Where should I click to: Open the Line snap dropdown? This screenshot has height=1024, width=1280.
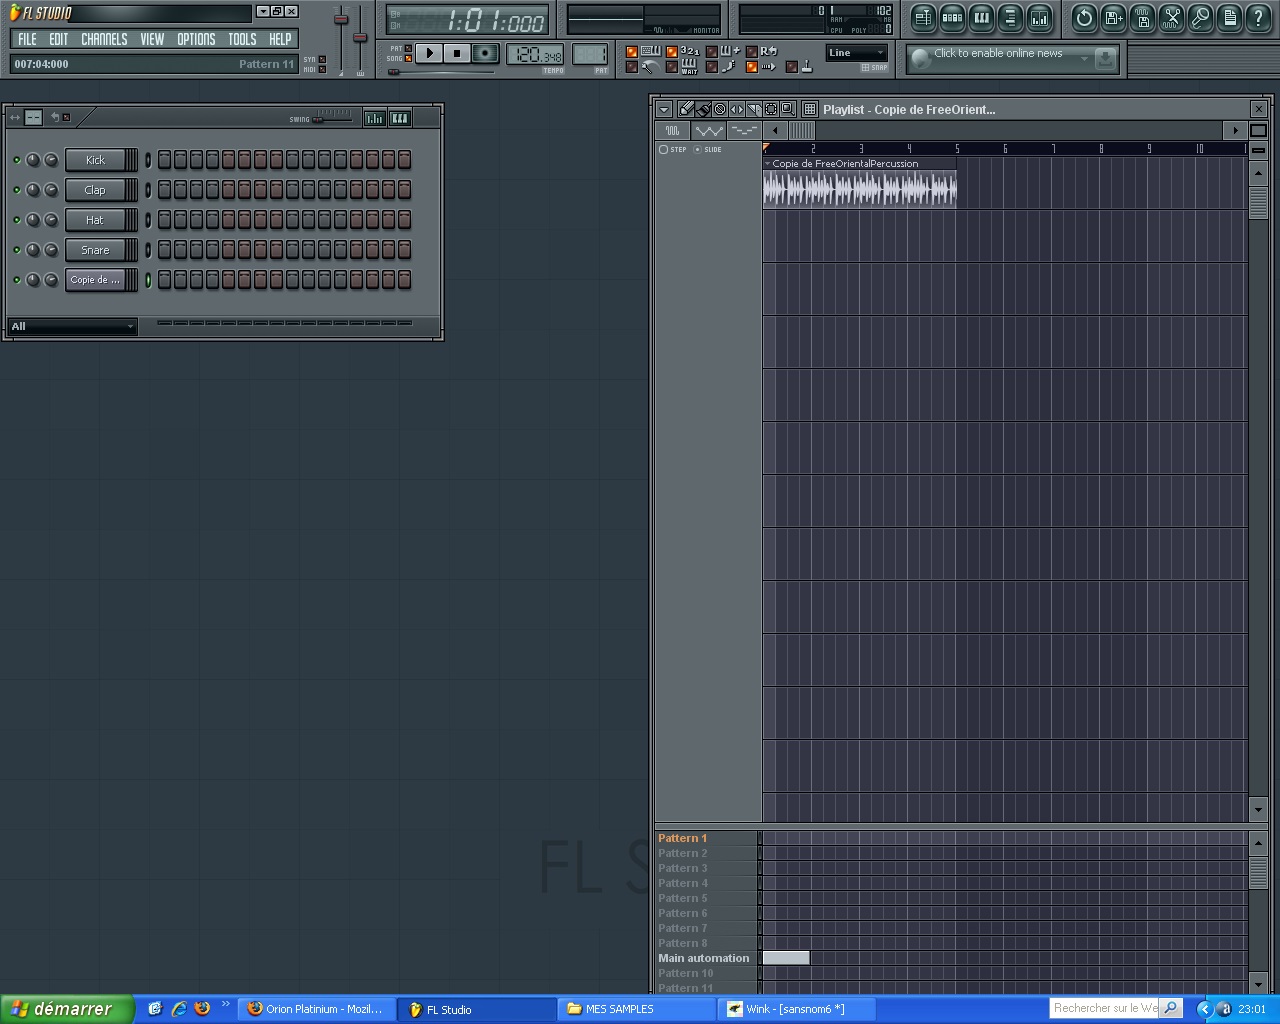(x=857, y=53)
